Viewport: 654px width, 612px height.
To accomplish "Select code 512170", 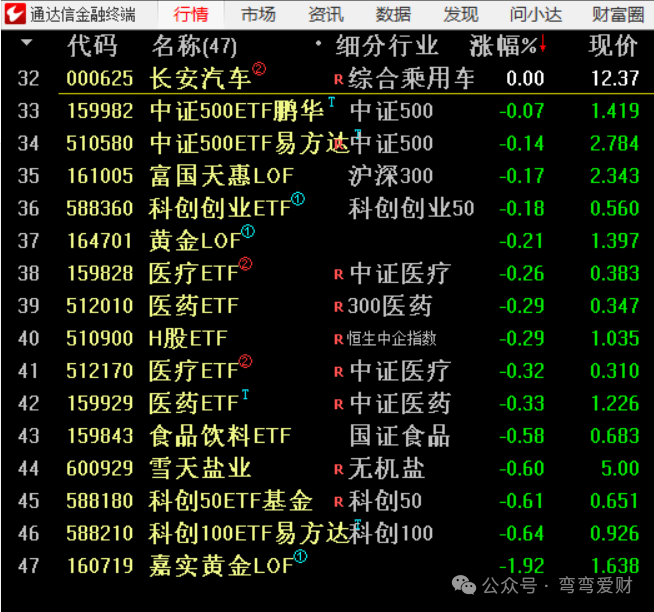I will pyautogui.click(x=100, y=371).
